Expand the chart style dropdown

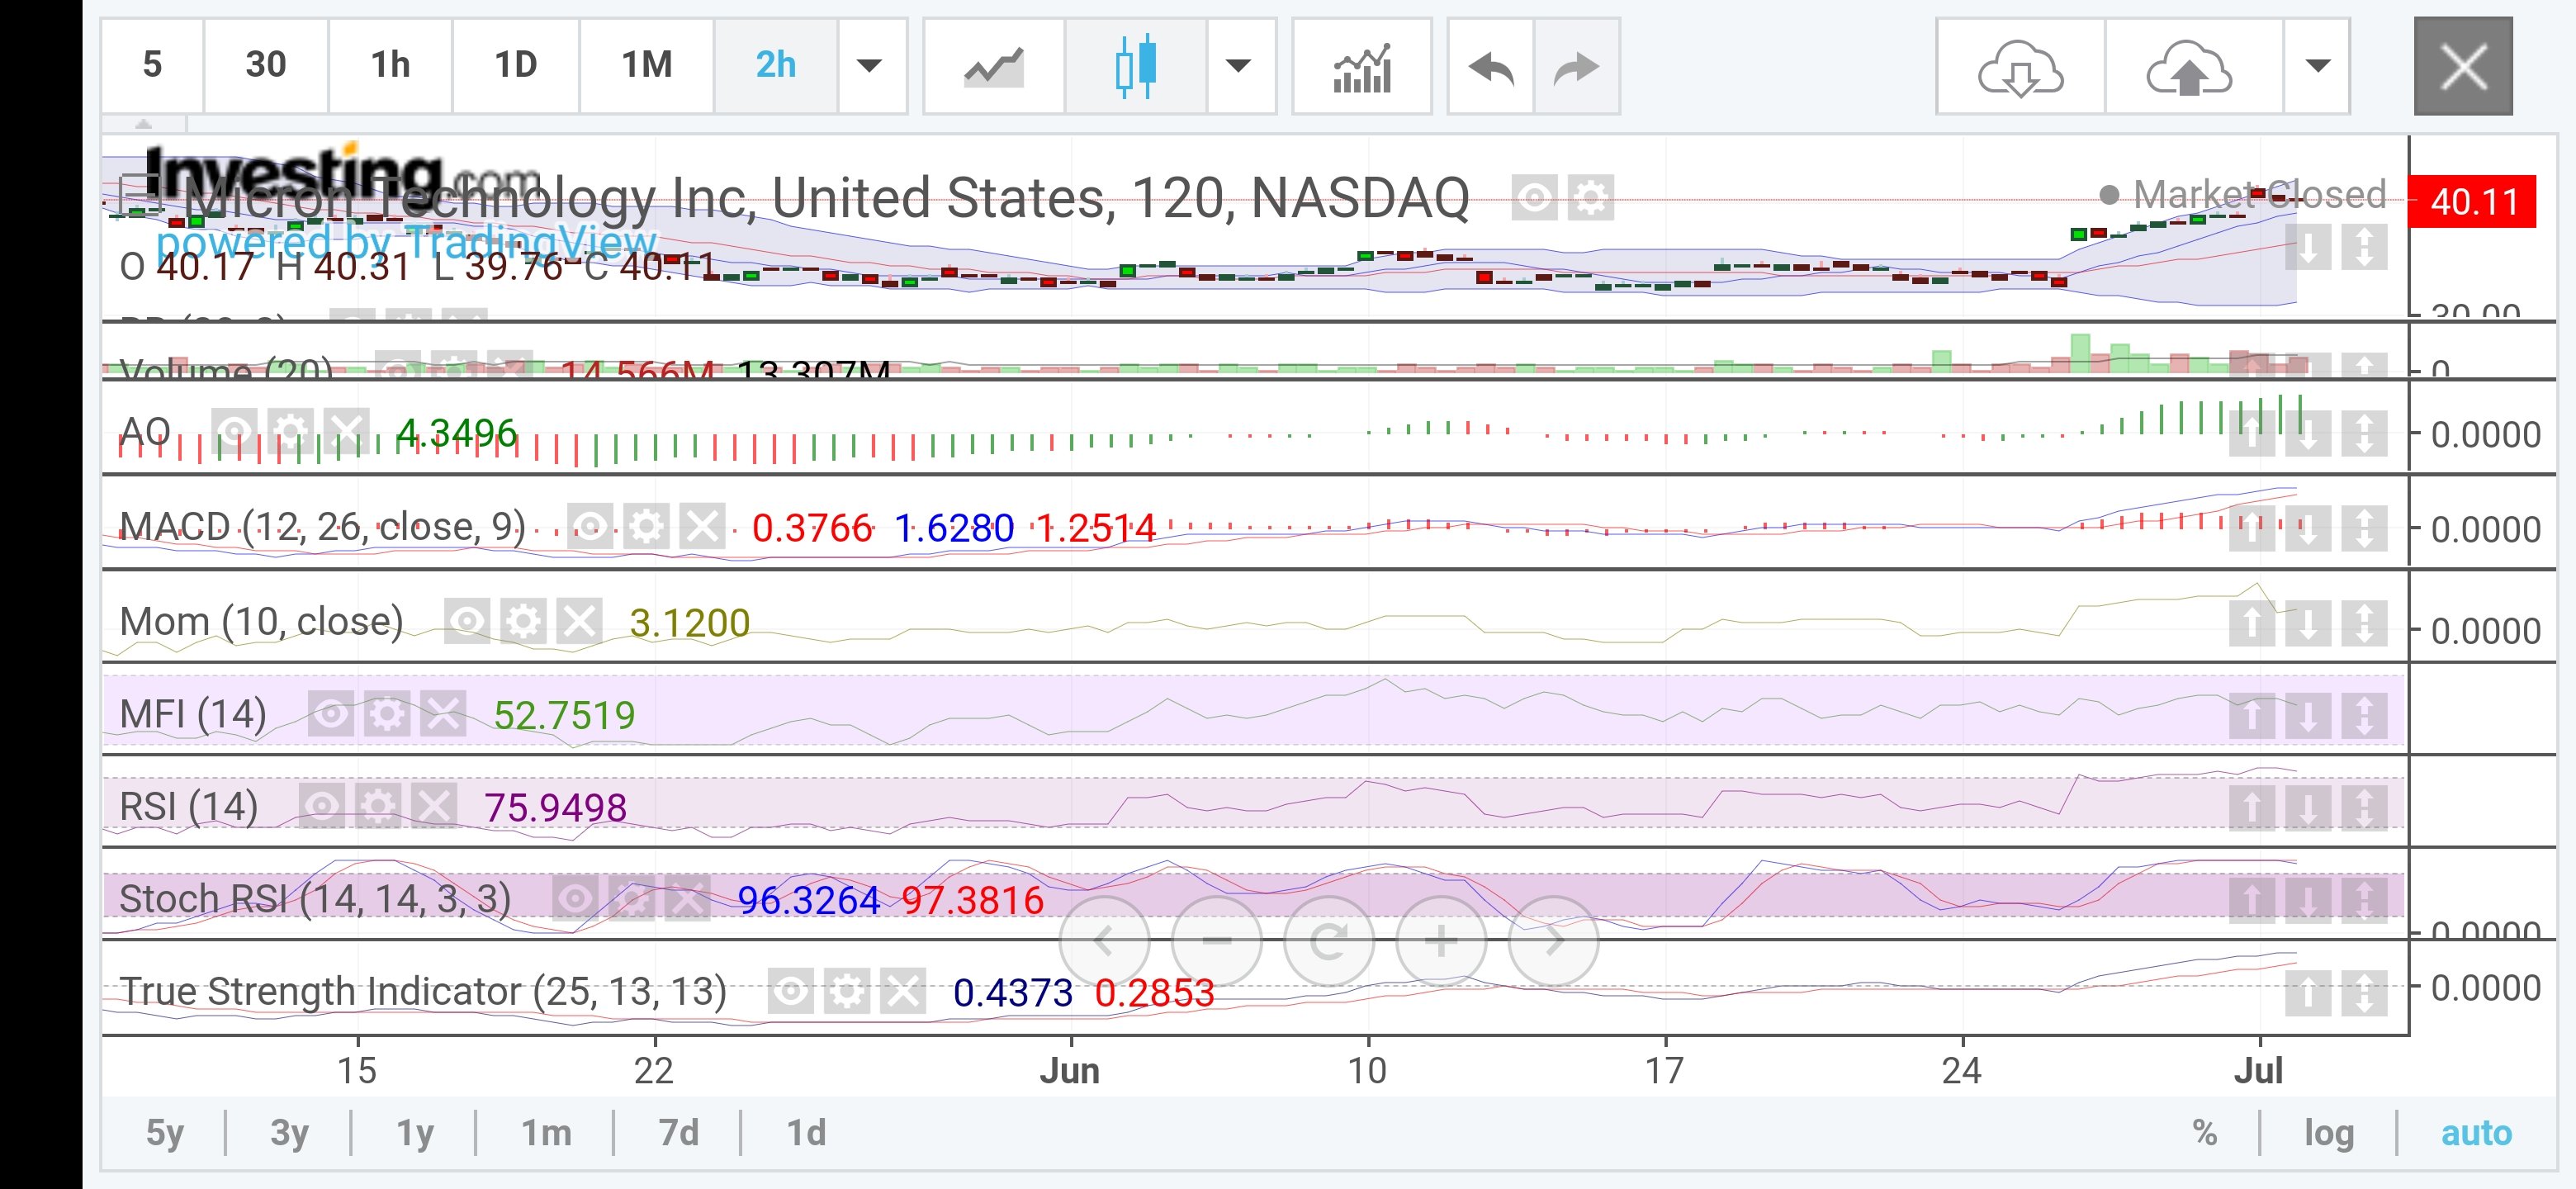(x=1239, y=66)
